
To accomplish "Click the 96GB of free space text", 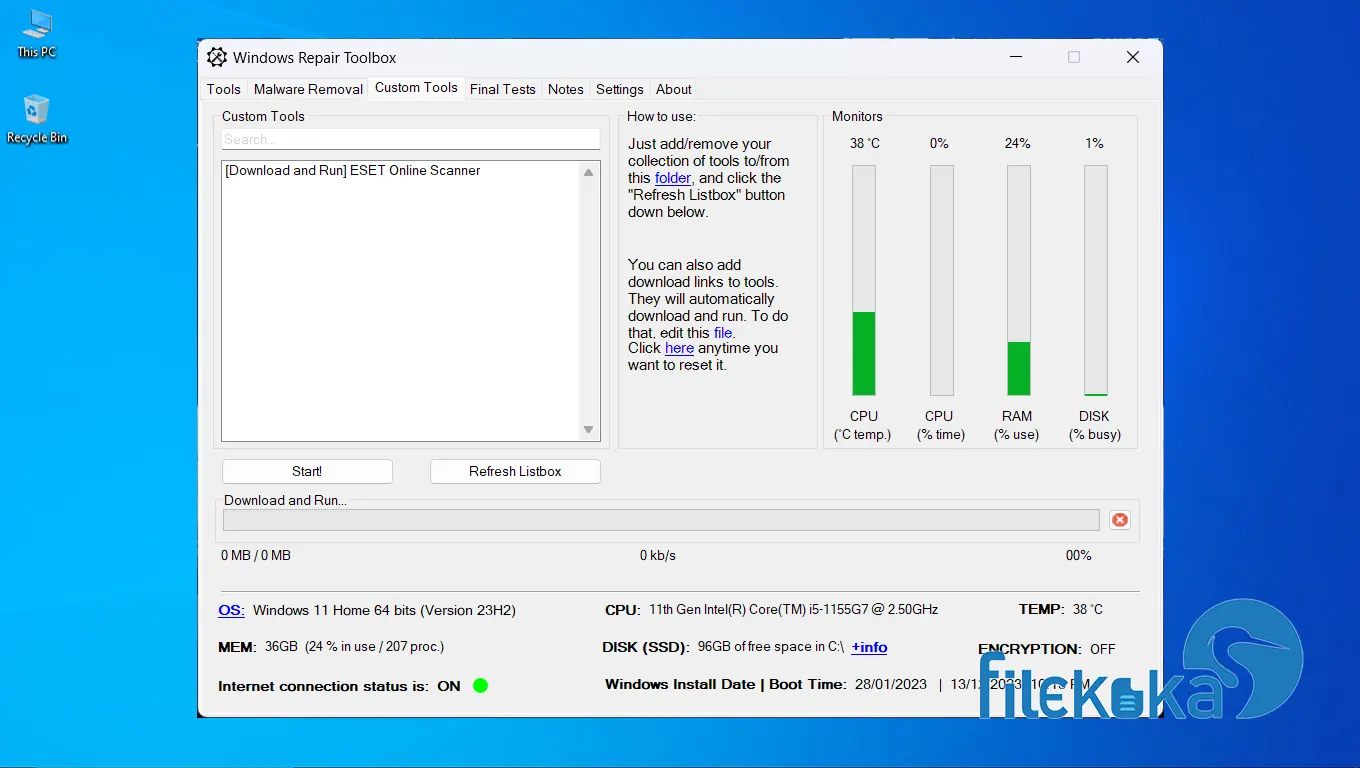I will [x=770, y=647].
